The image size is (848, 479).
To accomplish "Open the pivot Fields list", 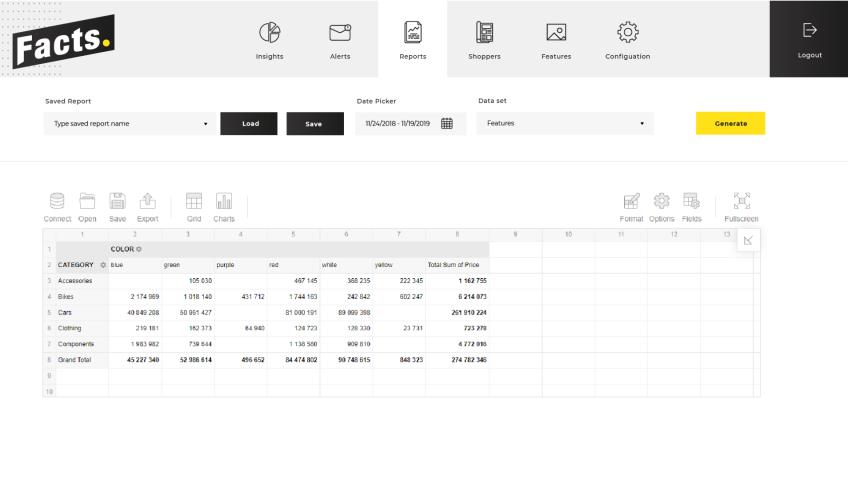I will pyautogui.click(x=691, y=202).
